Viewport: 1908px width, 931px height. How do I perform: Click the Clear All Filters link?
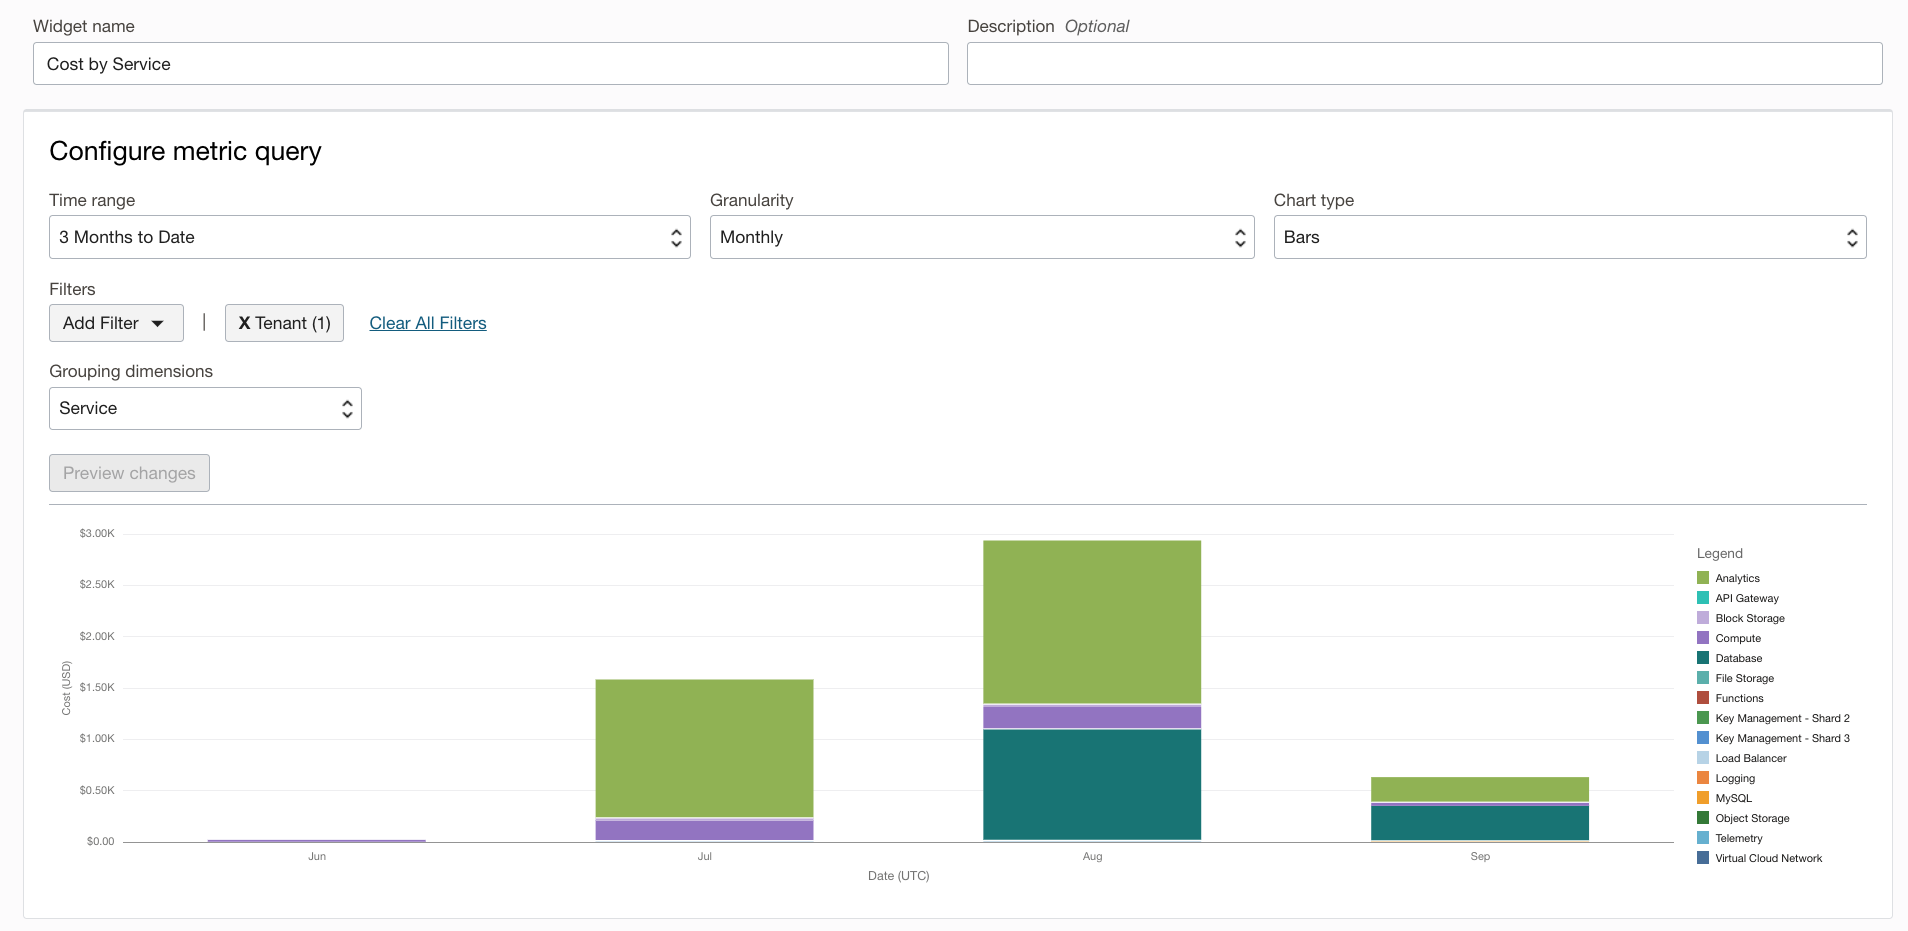427,323
